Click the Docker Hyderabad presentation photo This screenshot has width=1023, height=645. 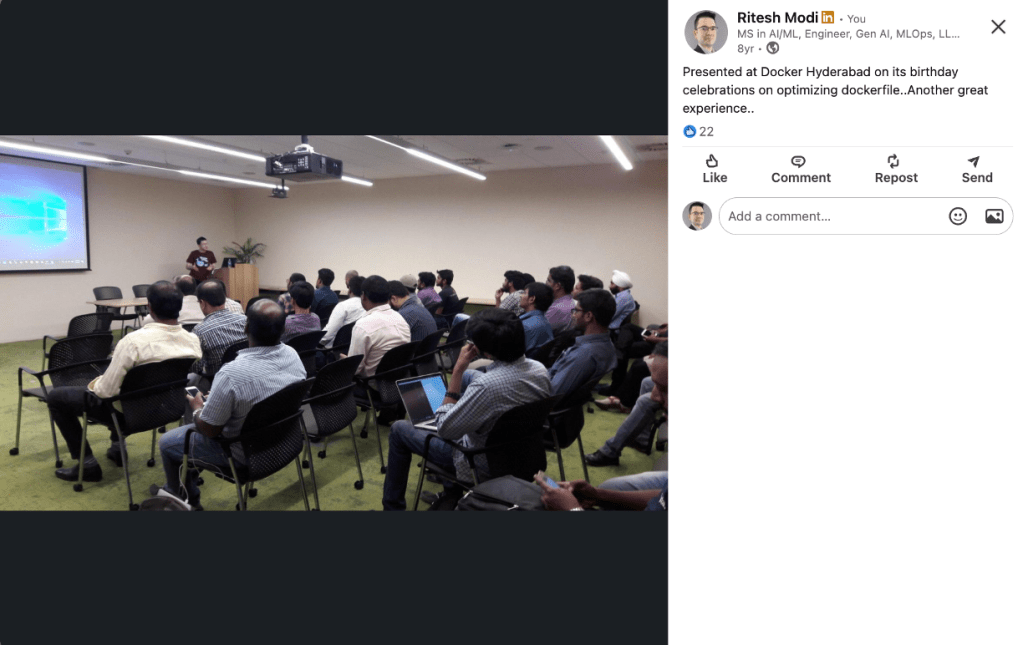[x=333, y=323]
